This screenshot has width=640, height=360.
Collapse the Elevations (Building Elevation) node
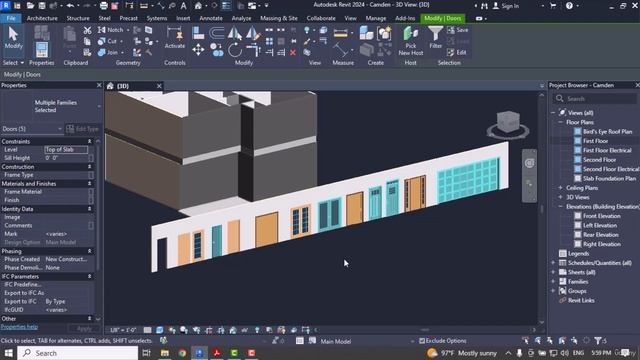pos(560,207)
